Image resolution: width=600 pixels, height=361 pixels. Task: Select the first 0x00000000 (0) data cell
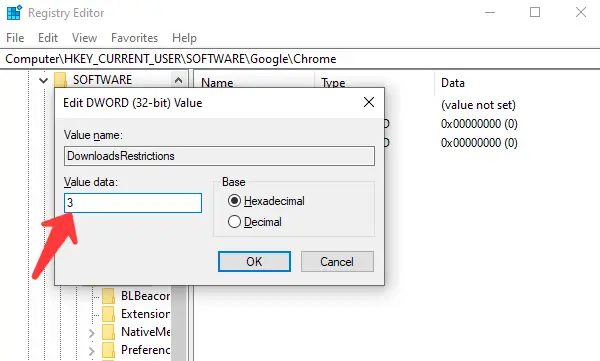pos(479,124)
